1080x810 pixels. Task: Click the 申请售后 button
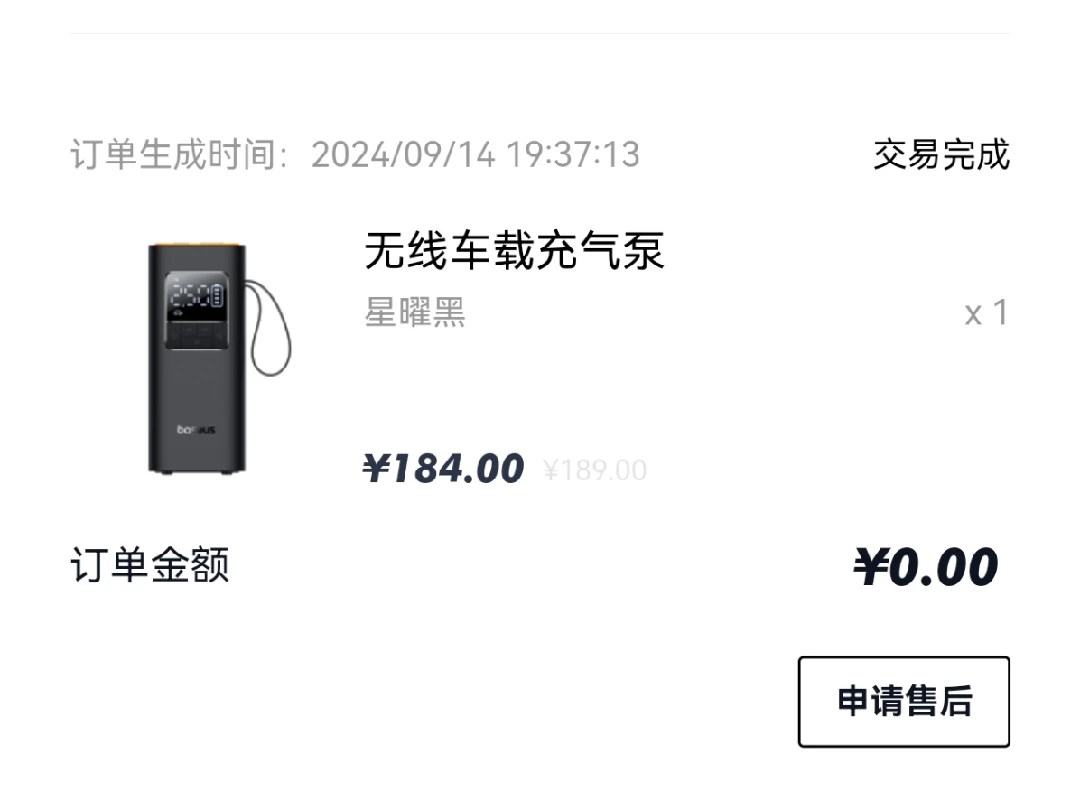coord(904,701)
